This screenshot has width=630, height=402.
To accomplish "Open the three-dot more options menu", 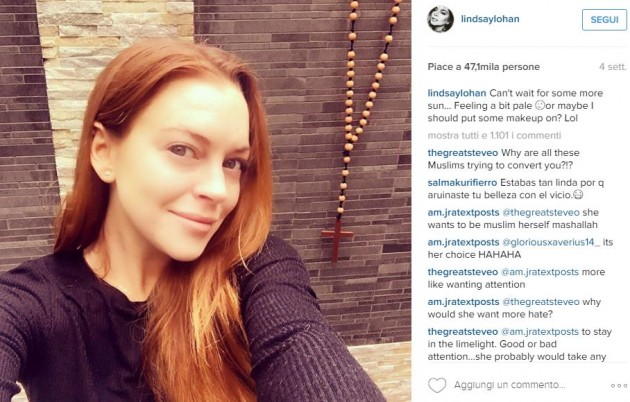I will 618,386.
